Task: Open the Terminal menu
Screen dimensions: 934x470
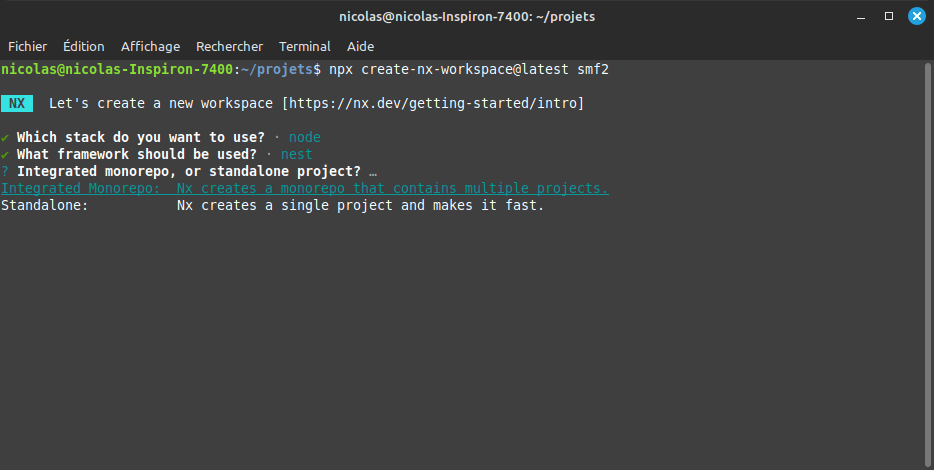Action: (x=304, y=46)
